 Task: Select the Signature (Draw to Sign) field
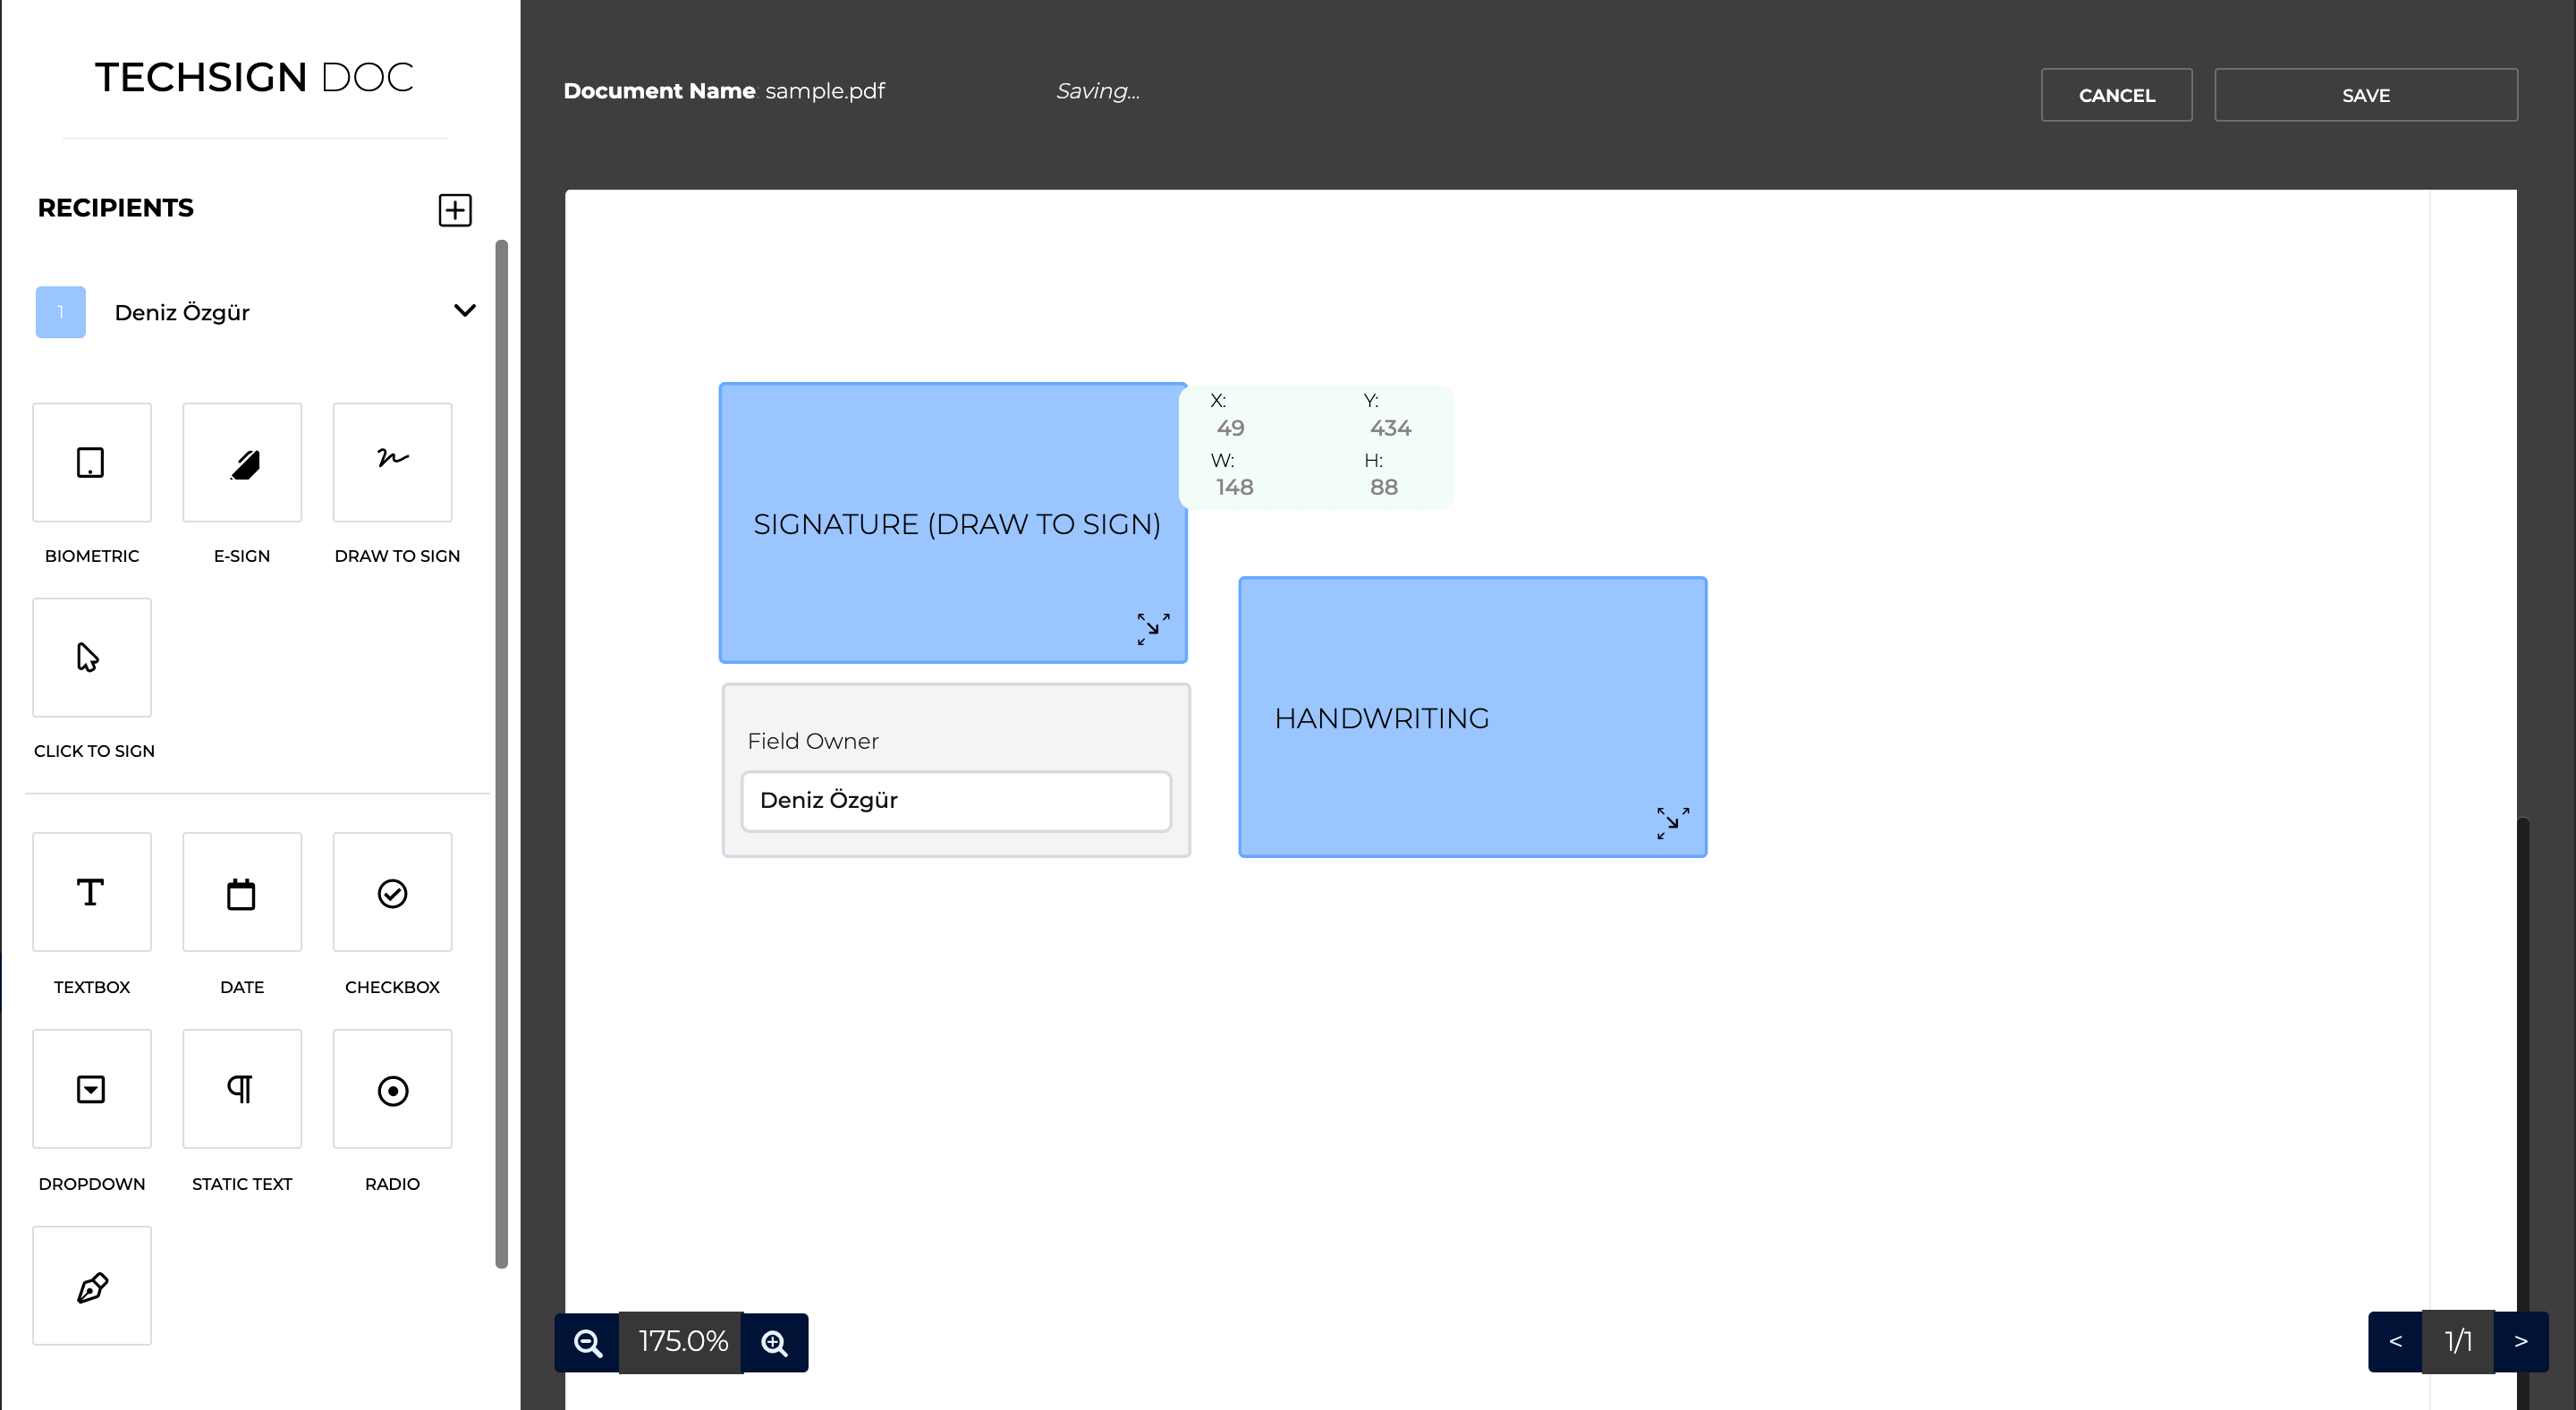953,523
